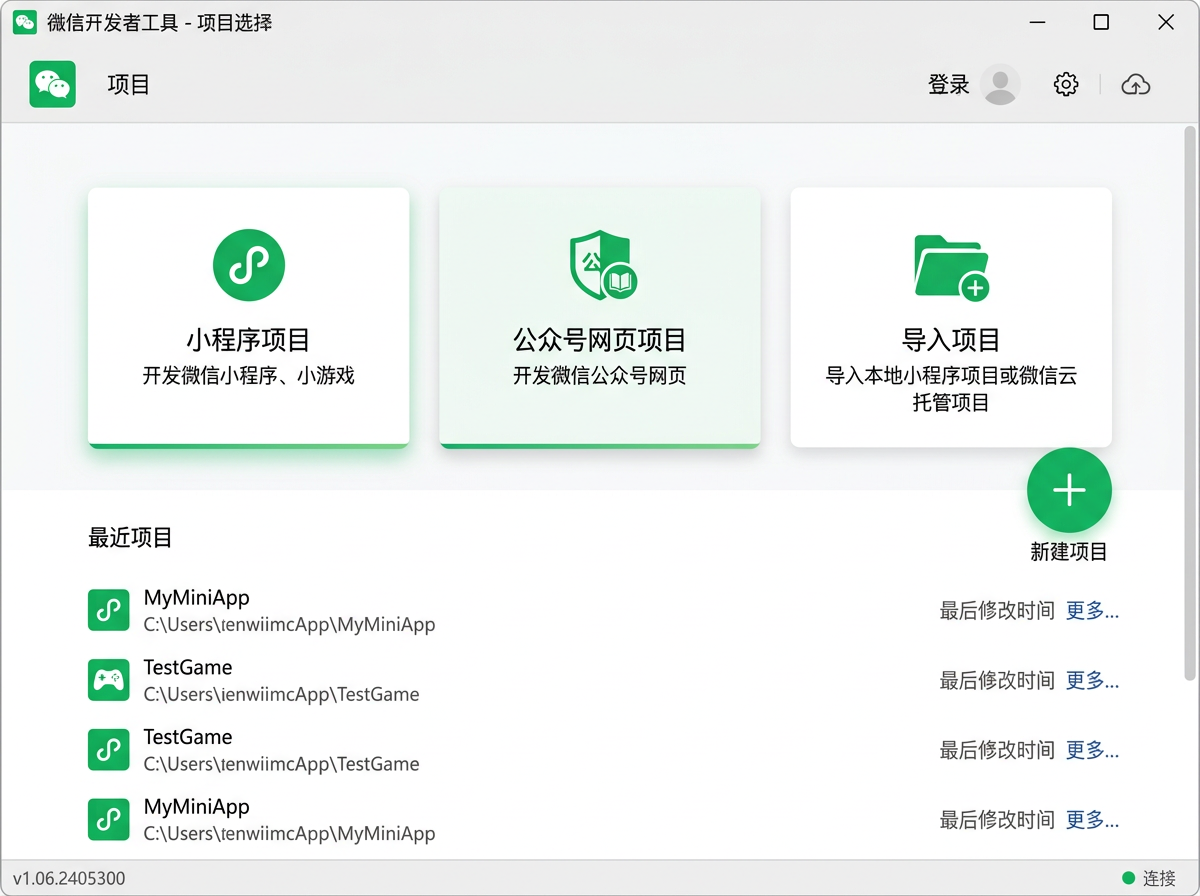The image size is (1200, 896).
Task: Click 更多... in the tenwiimcApp\TestGame row
Action: tap(1092, 751)
